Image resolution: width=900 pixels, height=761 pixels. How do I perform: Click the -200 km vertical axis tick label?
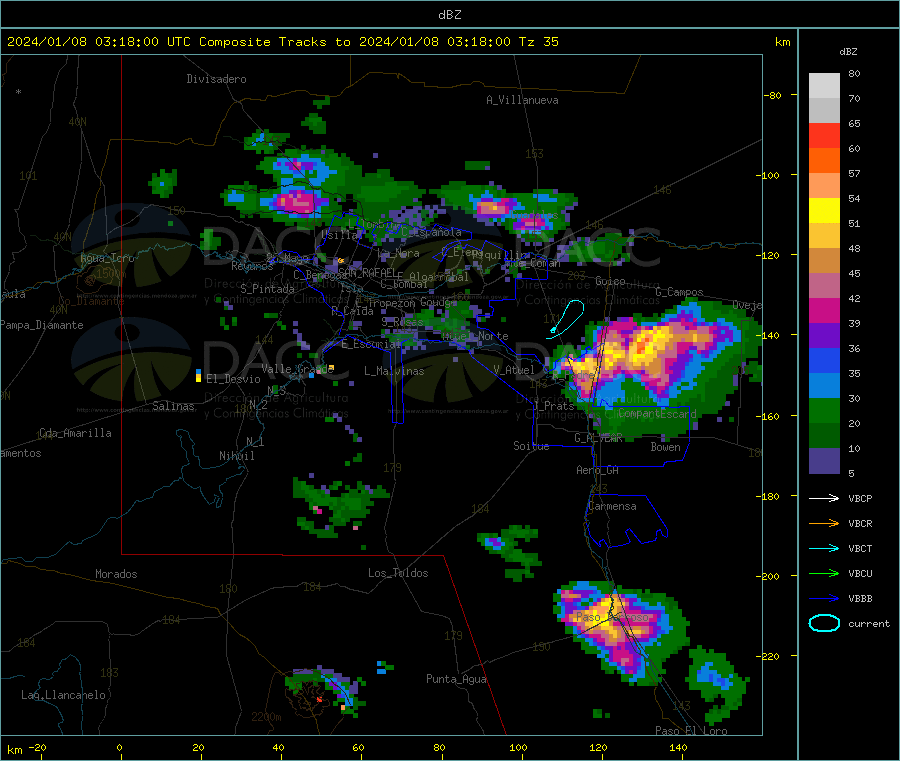[770, 576]
